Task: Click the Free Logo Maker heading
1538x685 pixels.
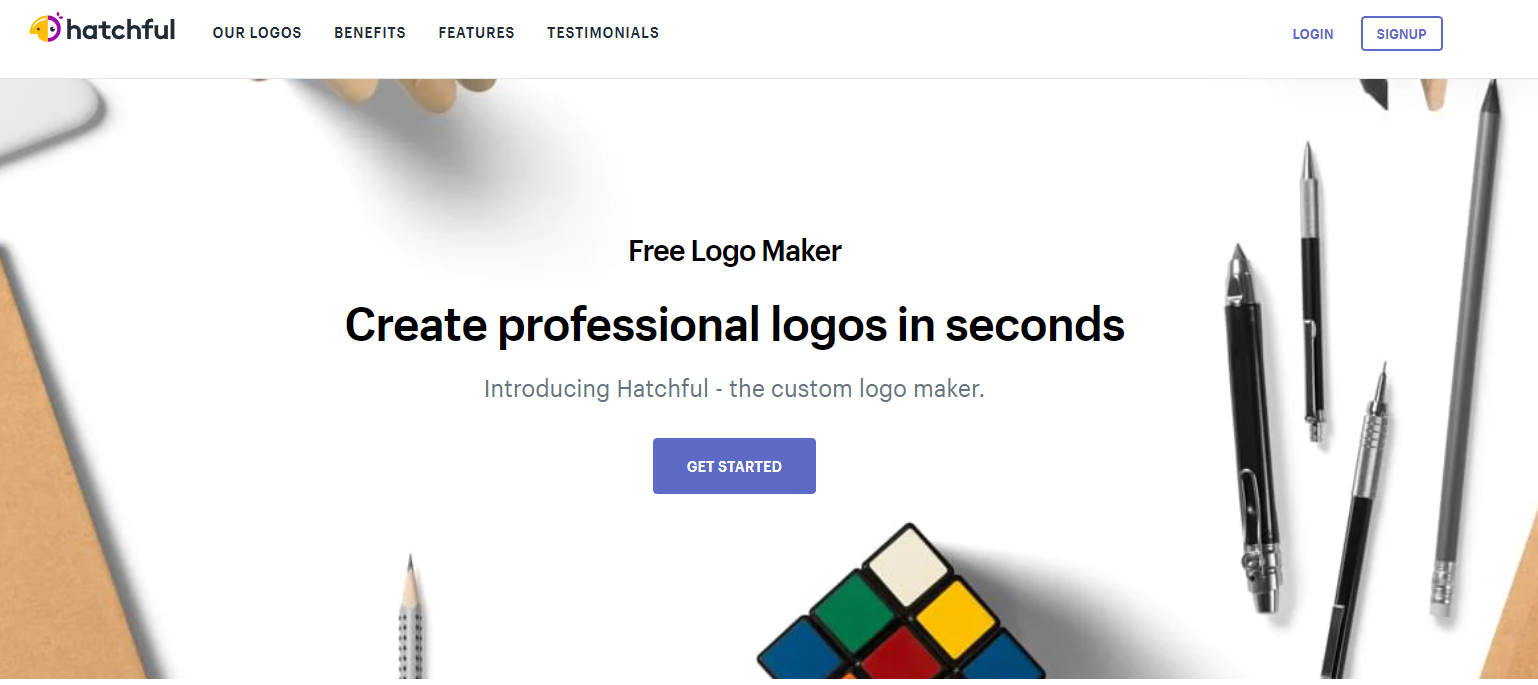Action: tap(735, 251)
